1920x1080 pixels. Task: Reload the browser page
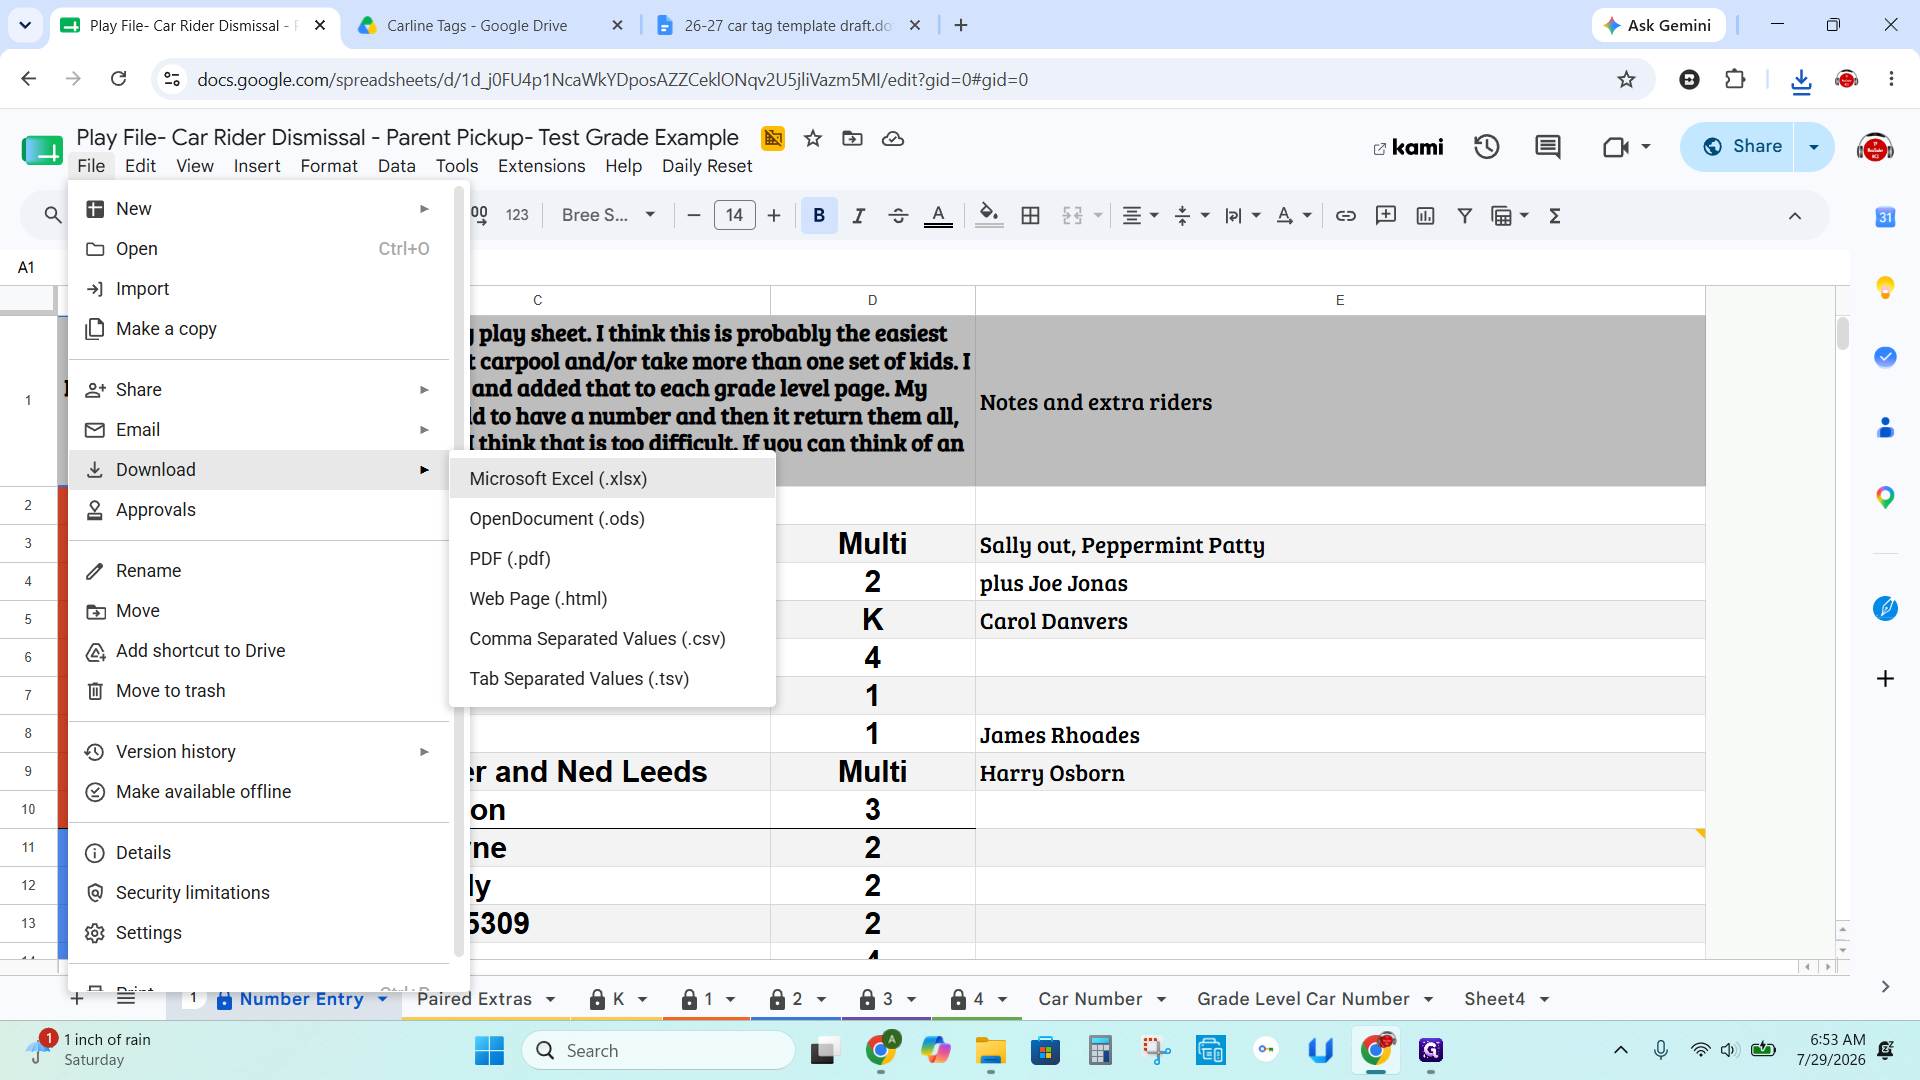point(118,79)
